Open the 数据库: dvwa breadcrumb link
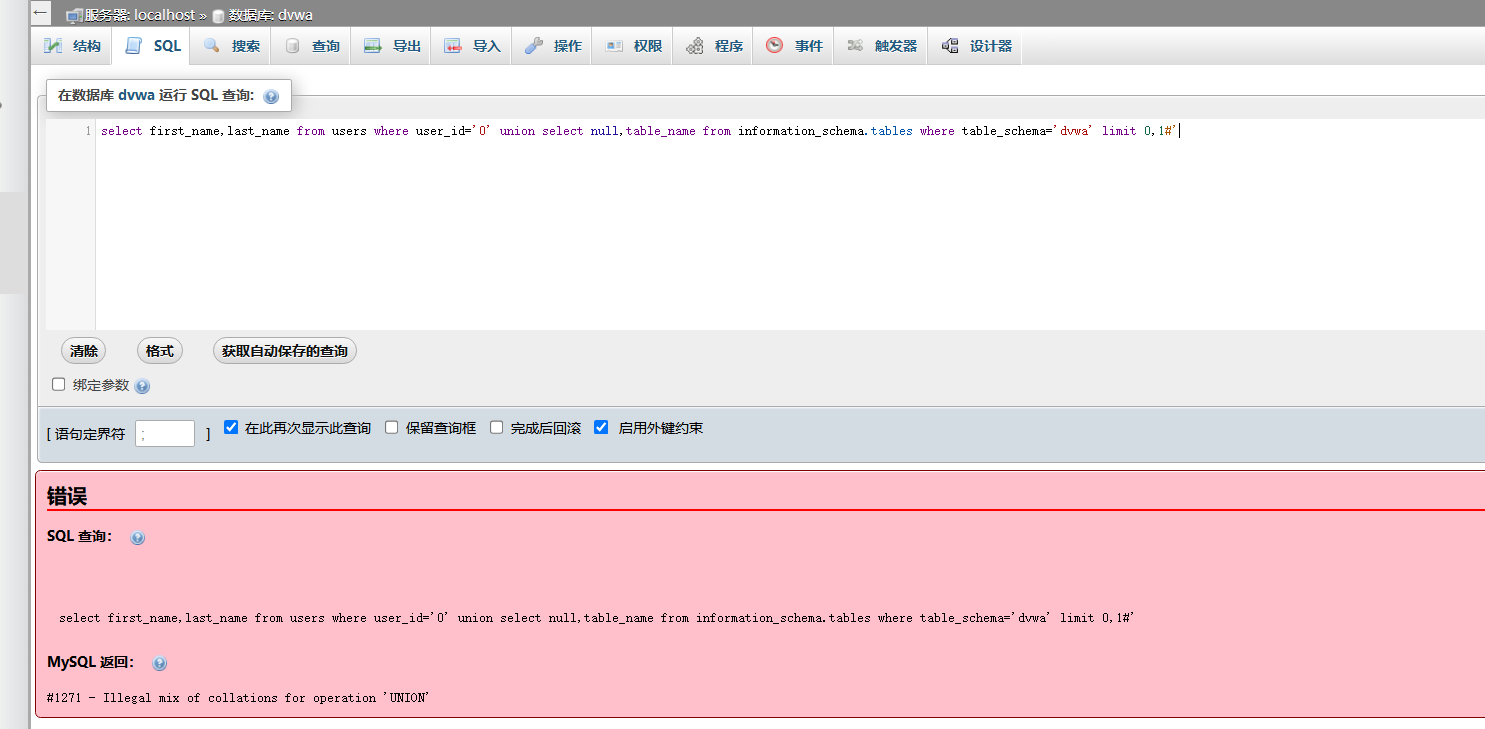The image size is (1485, 729). pyautogui.click(x=272, y=16)
